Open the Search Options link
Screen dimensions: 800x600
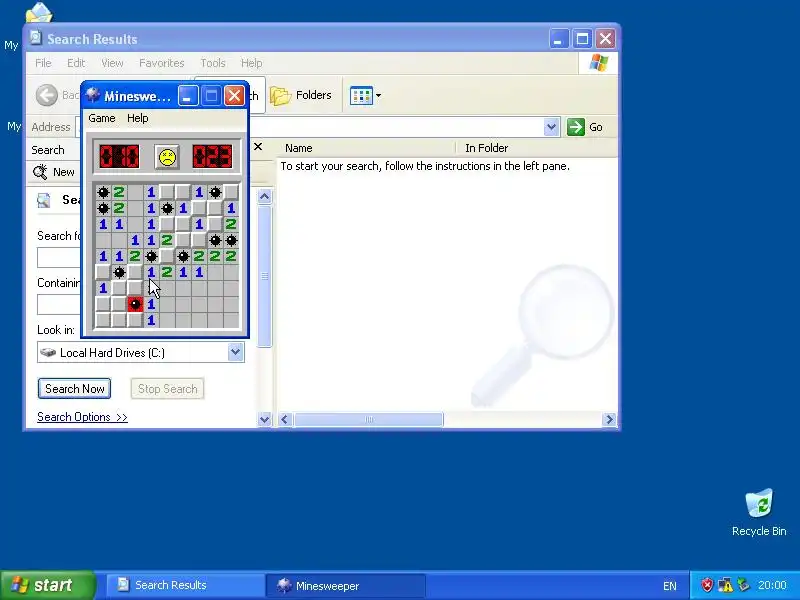pyautogui.click(x=82, y=417)
